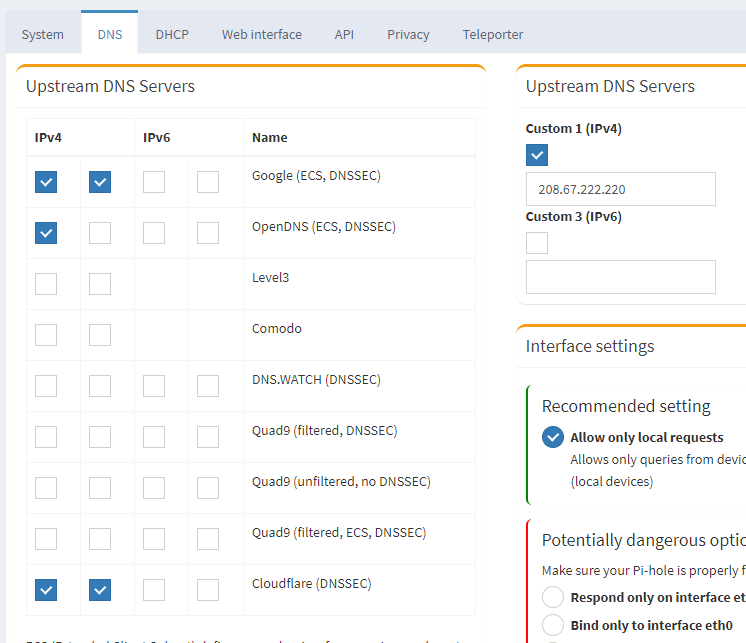Open the DHCP tab
This screenshot has height=643, width=746.
click(x=172, y=34)
